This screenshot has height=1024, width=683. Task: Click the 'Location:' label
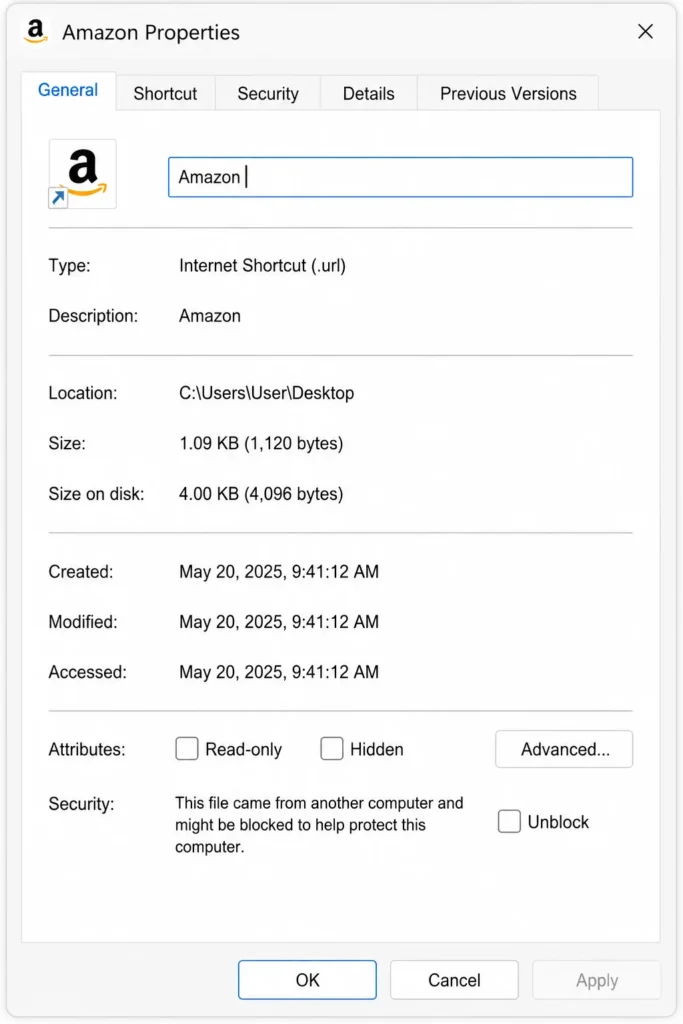tap(82, 392)
